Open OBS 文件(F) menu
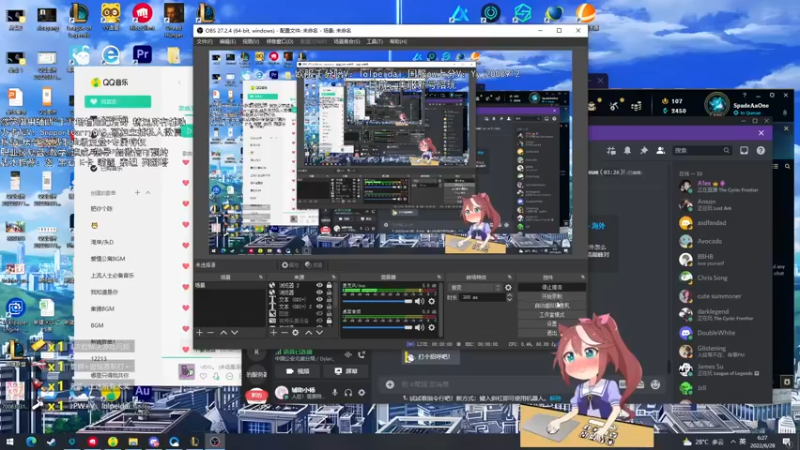800x450 pixels. tap(205, 41)
